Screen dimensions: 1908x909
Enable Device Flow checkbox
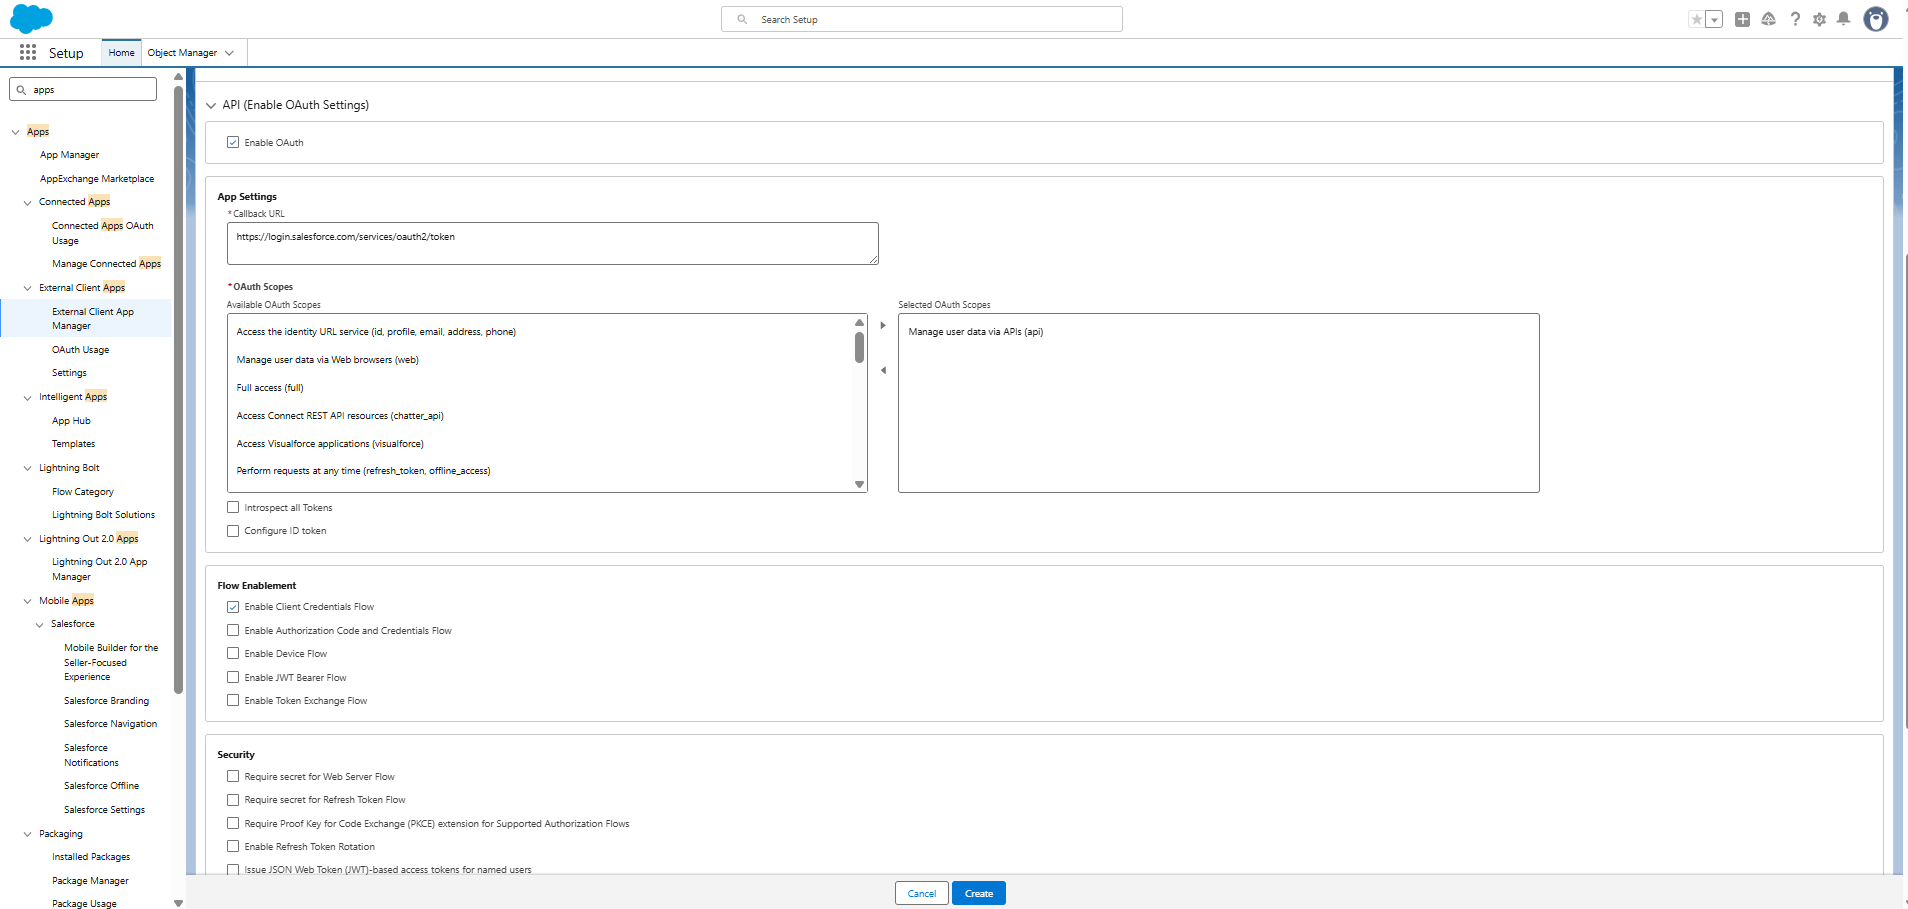[x=233, y=654]
